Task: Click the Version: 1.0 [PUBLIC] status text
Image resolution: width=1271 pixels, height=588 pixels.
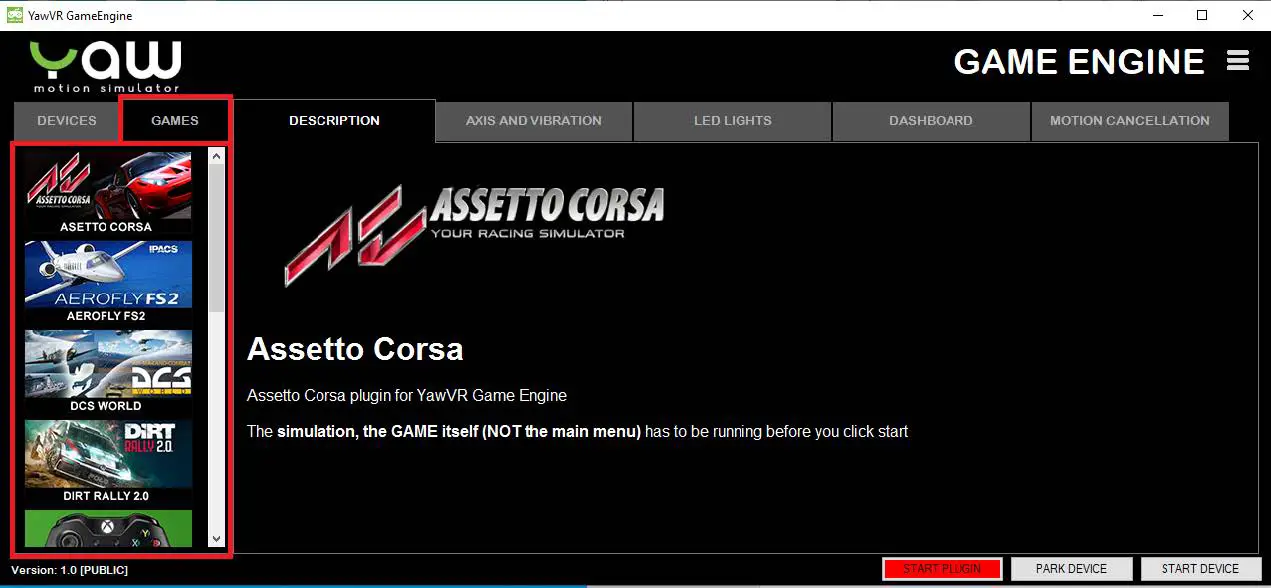Action: click(69, 570)
